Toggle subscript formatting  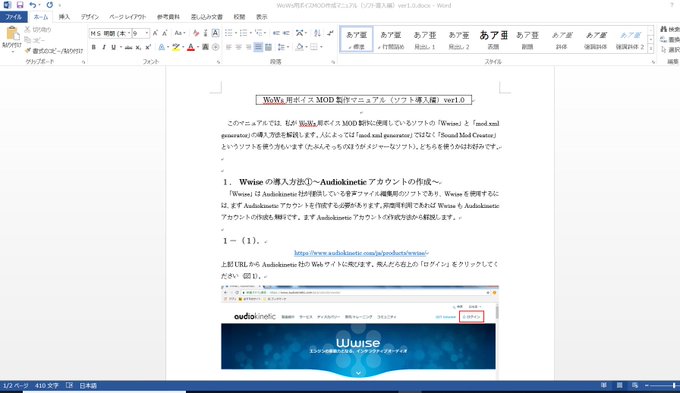(138, 47)
